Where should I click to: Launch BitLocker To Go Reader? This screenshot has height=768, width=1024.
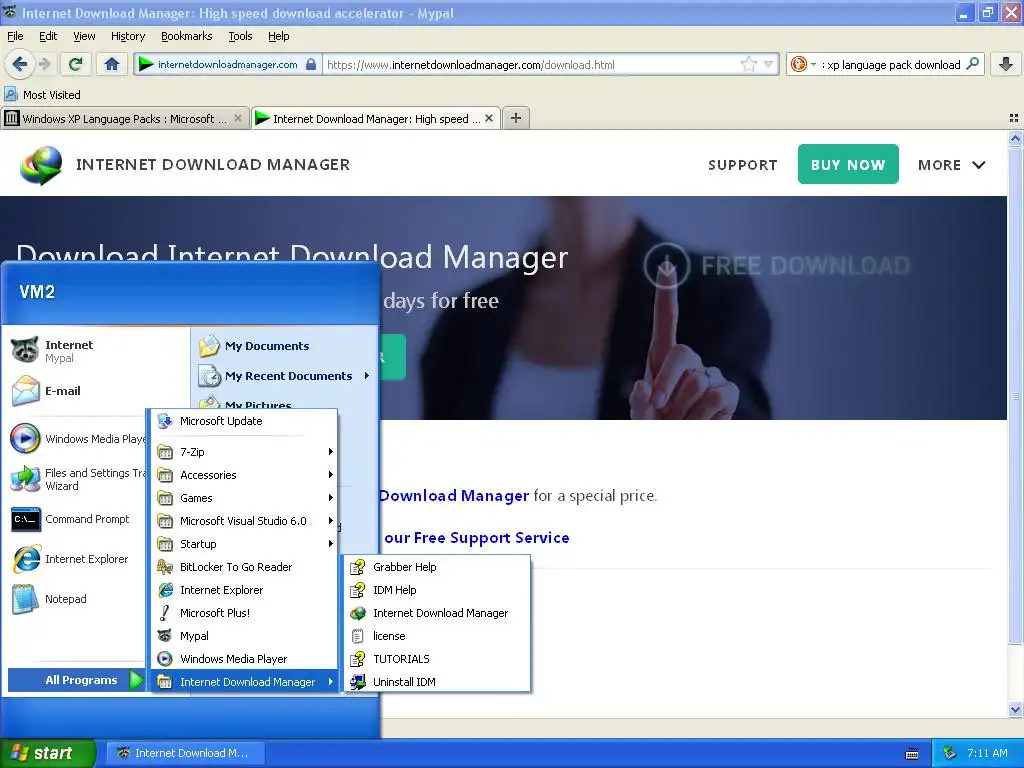click(x=245, y=567)
